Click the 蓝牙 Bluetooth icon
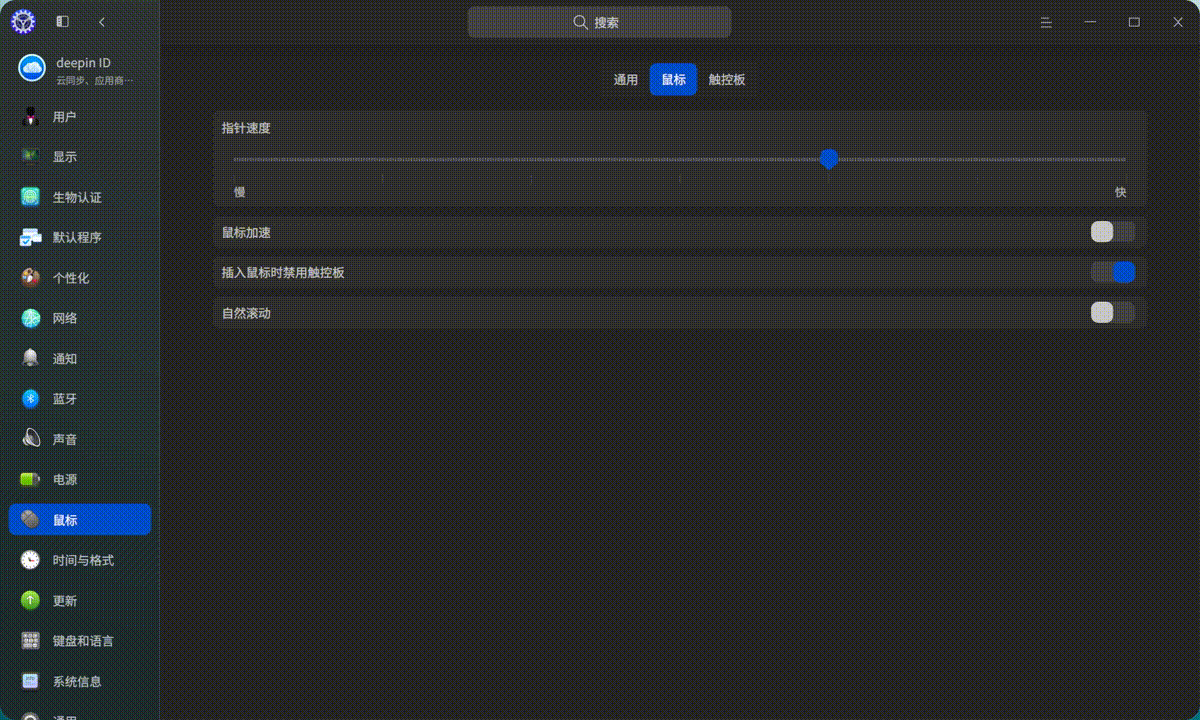Viewport: 1200px width, 720px height. [31, 399]
